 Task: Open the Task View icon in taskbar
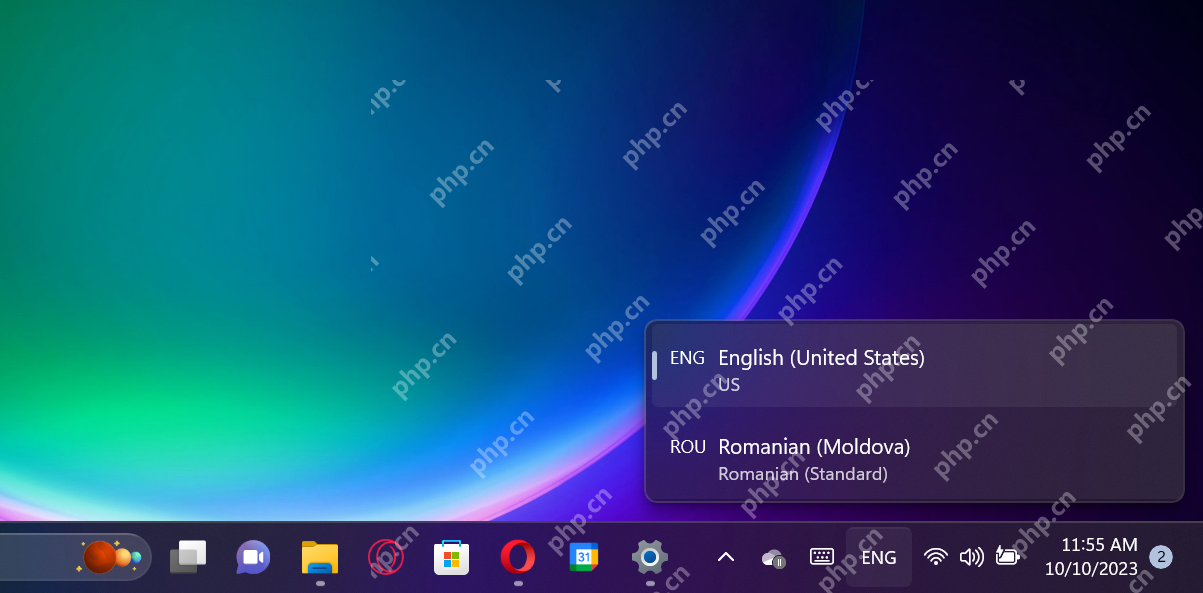tap(188, 557)
